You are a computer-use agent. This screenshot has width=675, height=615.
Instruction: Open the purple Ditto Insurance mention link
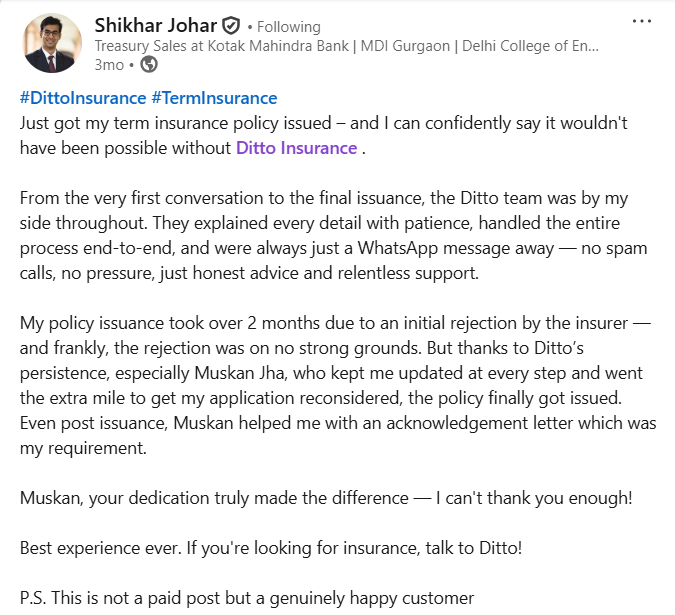pyautogui.click(x=296, y=148)
